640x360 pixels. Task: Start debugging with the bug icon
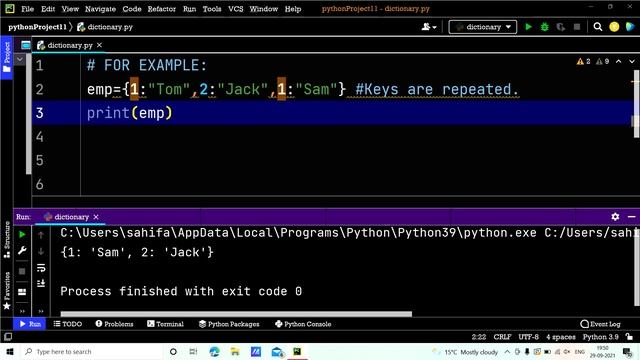pos(544,27)
